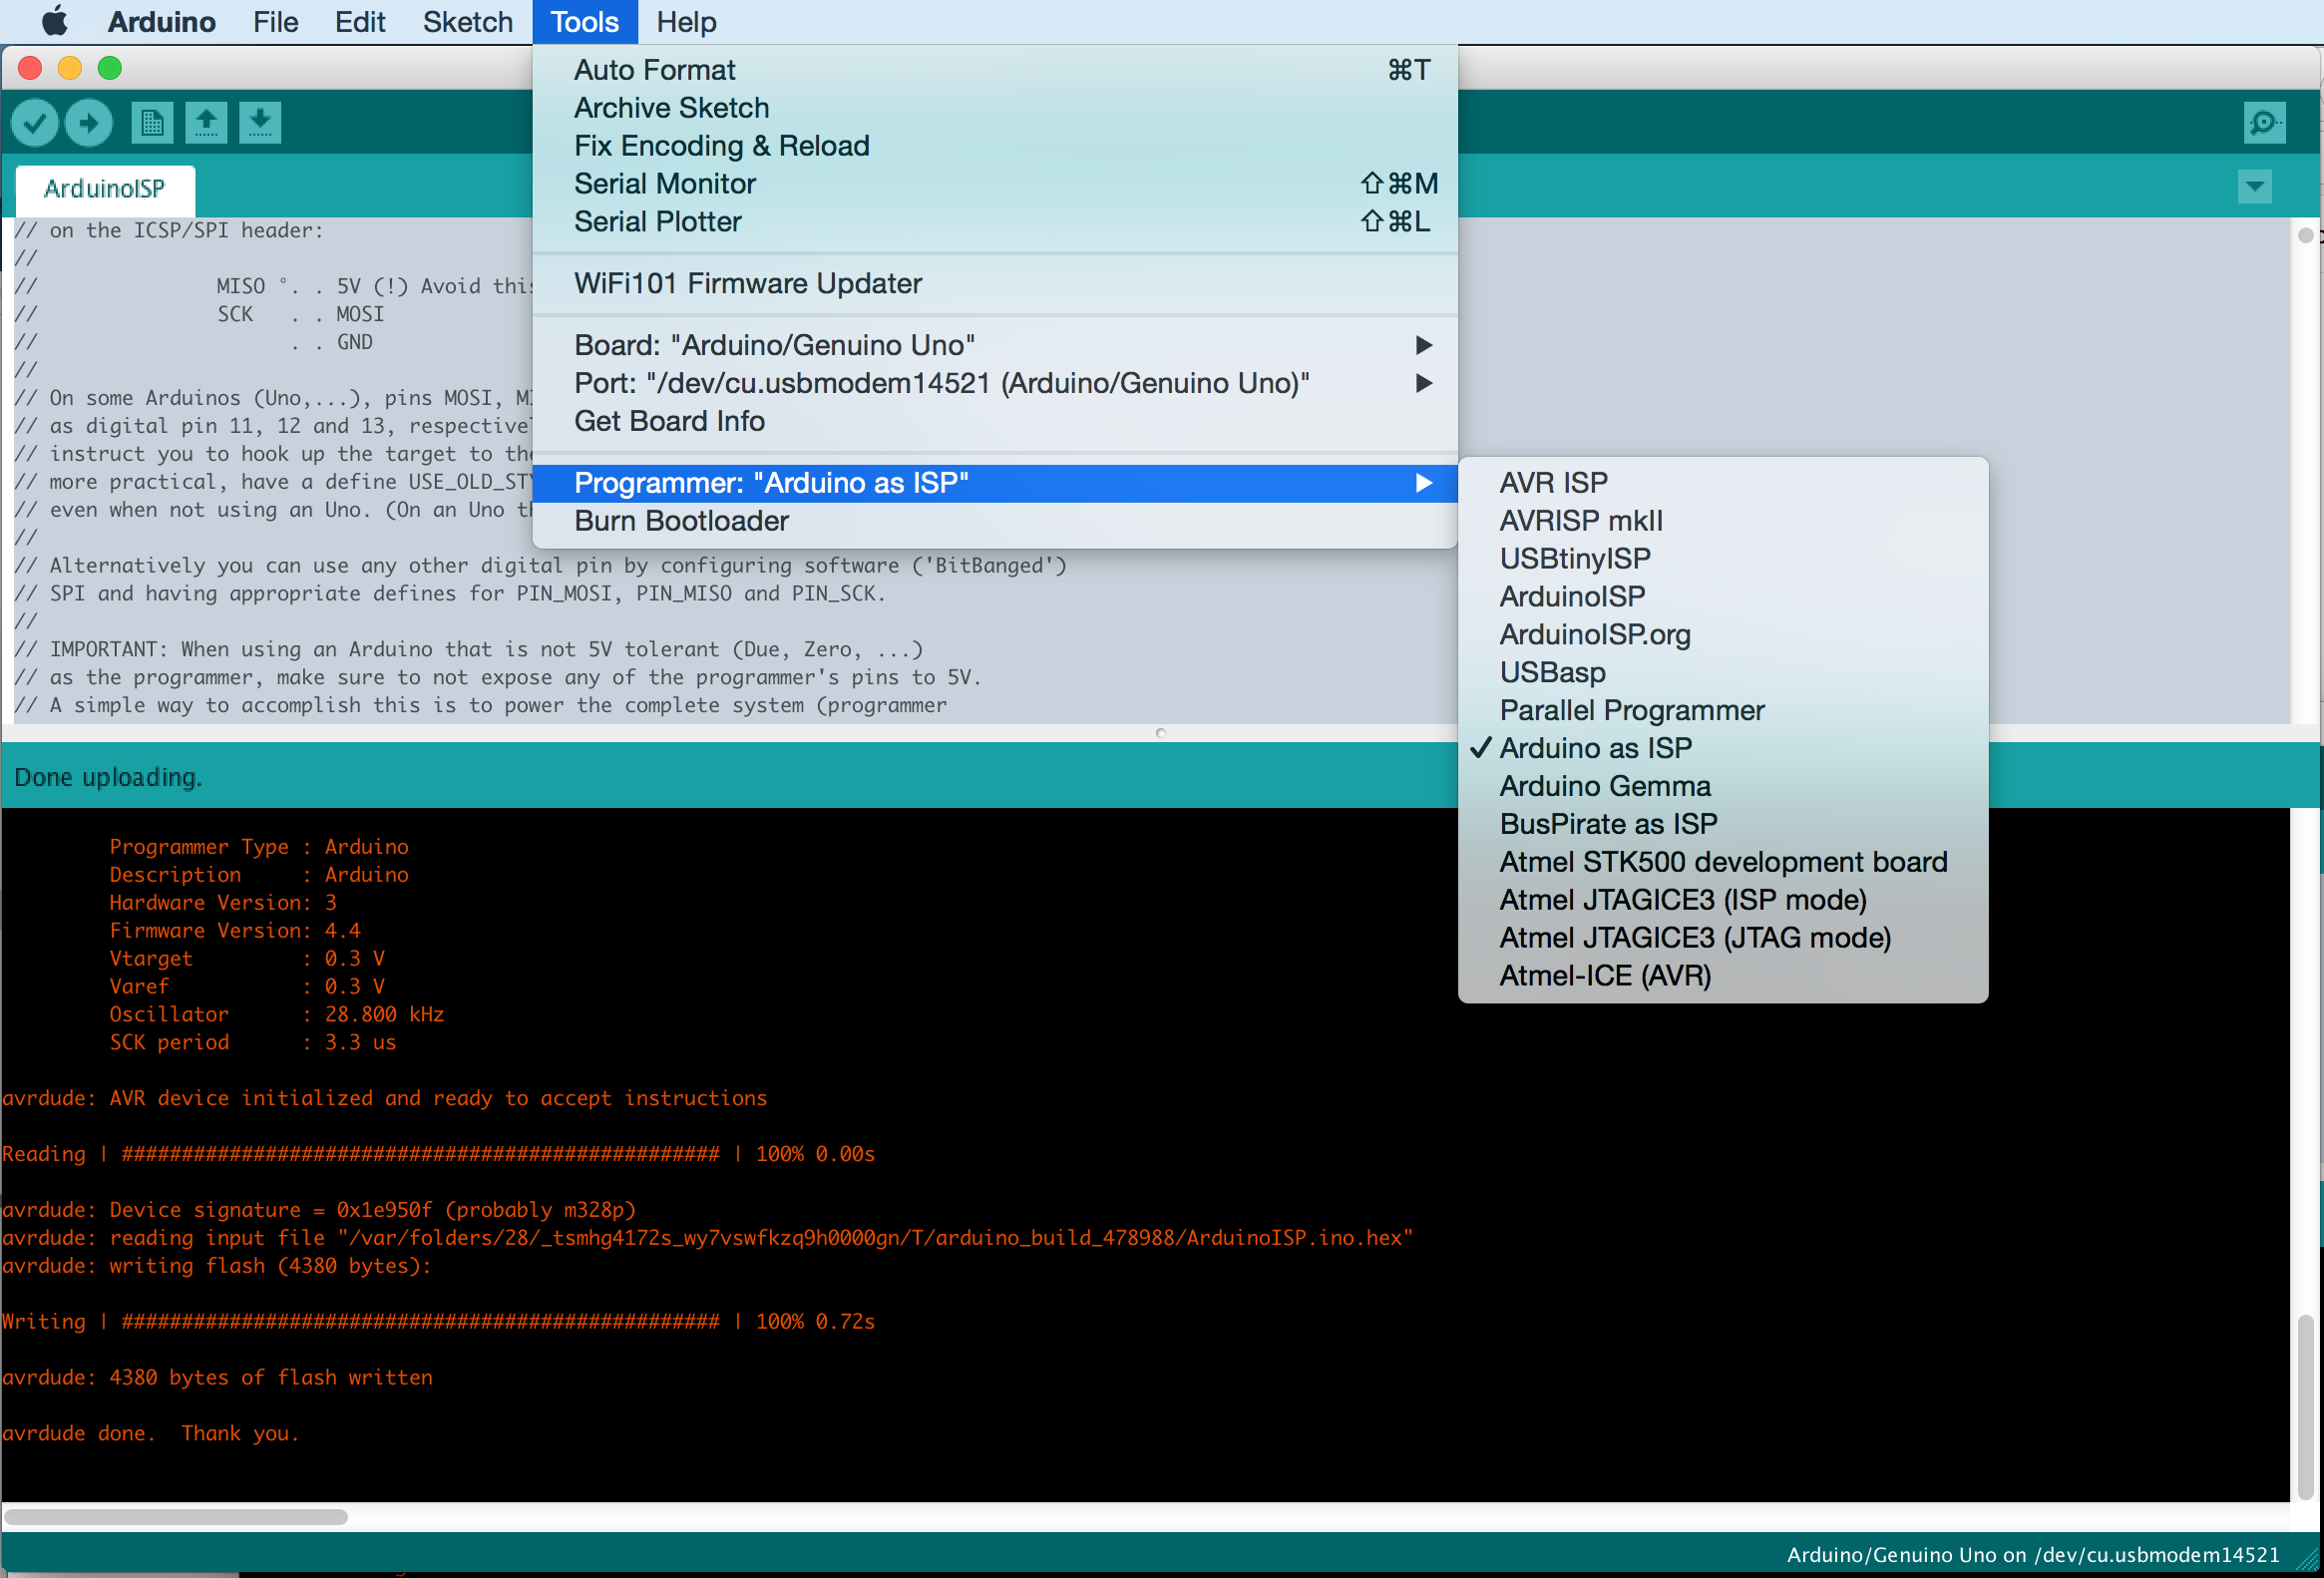Open Serial Monitor via magnifier icon
Image resolution: width=2324 pixels, height=1578 pixels.
click(x=2264, y=123)
